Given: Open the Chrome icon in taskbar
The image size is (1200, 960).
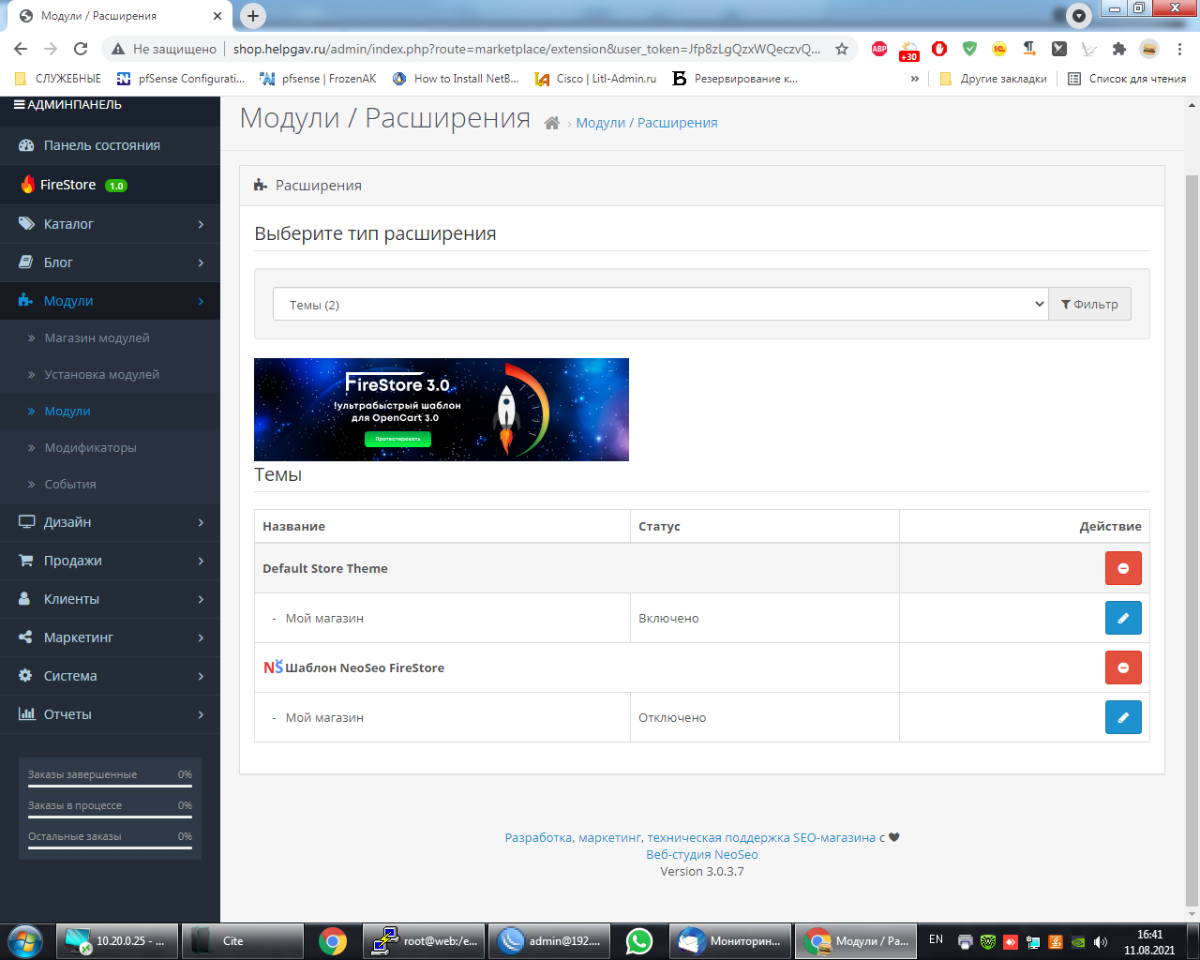Looking at the screenshot, I should [x=332, y=941].
